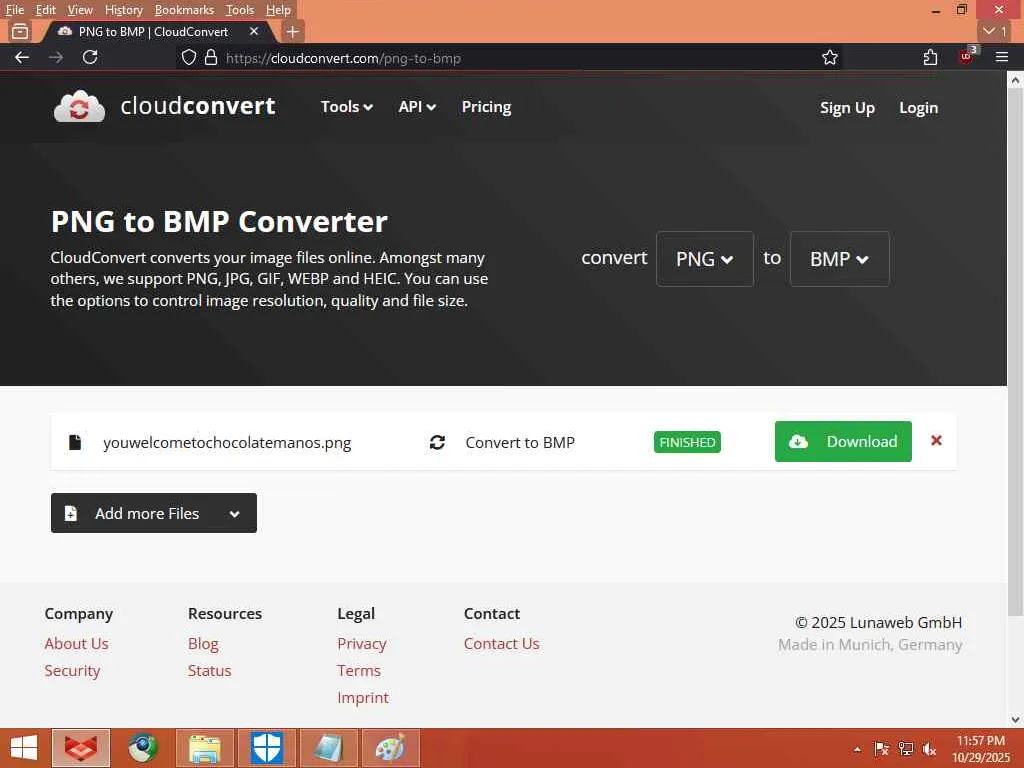Open the globe browser taskbar icon

pos(142,748)
